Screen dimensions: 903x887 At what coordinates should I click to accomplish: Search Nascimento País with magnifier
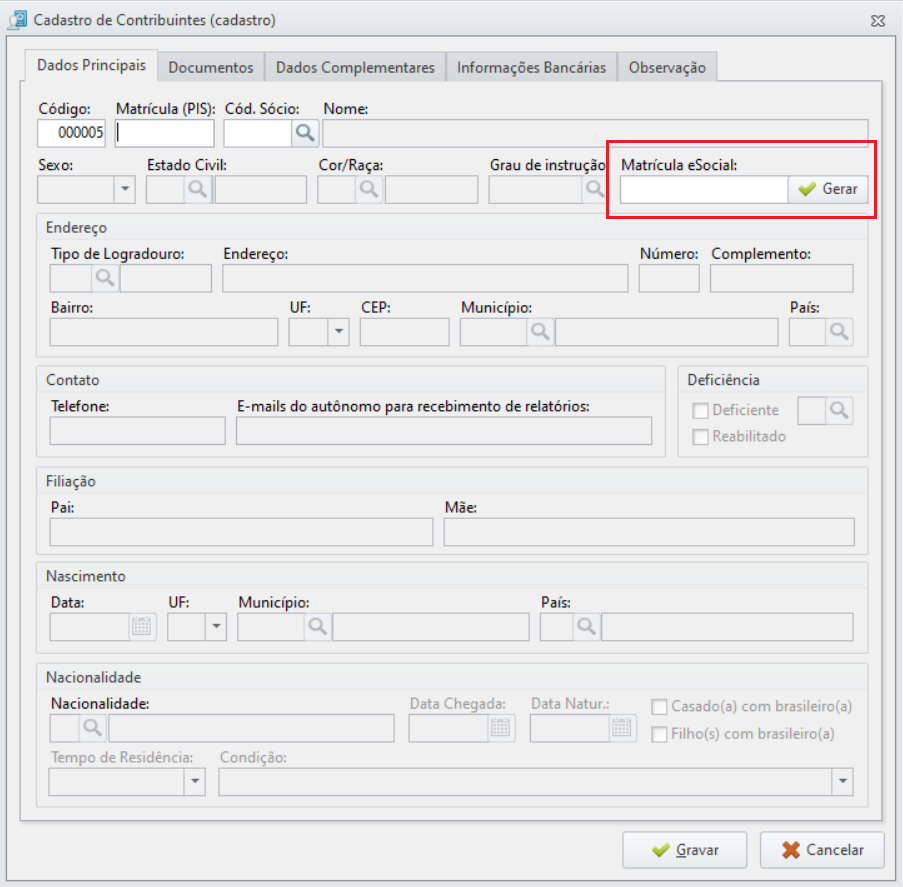pyautogui.click(x=586, y=627)
